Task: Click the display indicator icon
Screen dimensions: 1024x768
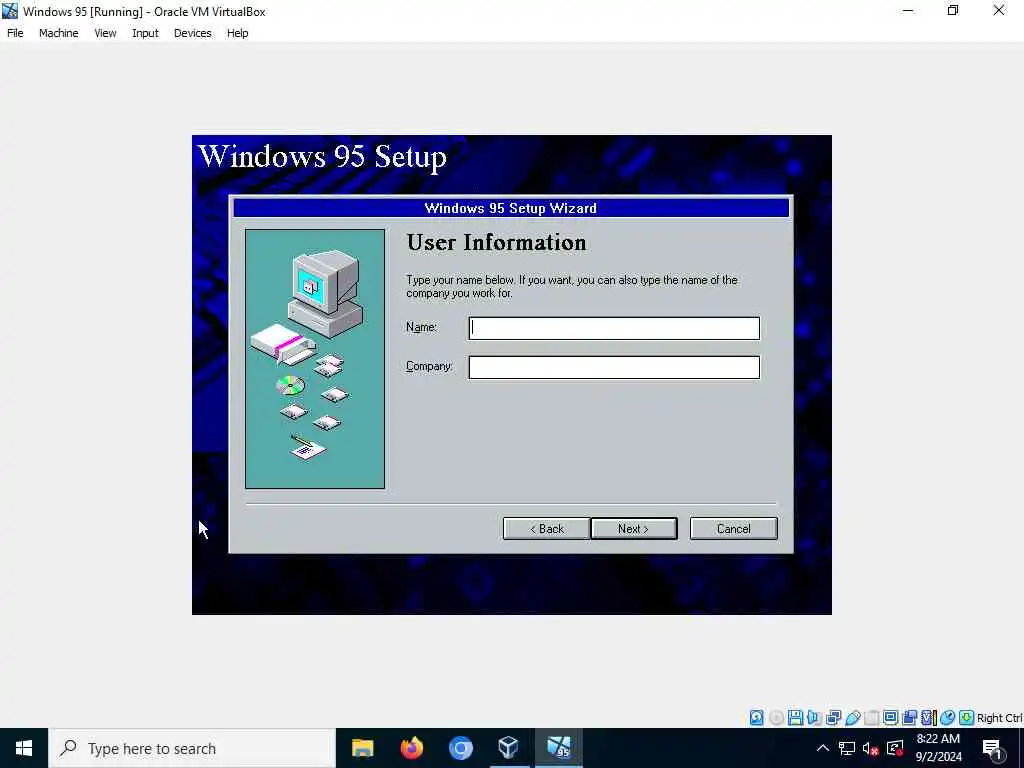Action: coord(890,718)
